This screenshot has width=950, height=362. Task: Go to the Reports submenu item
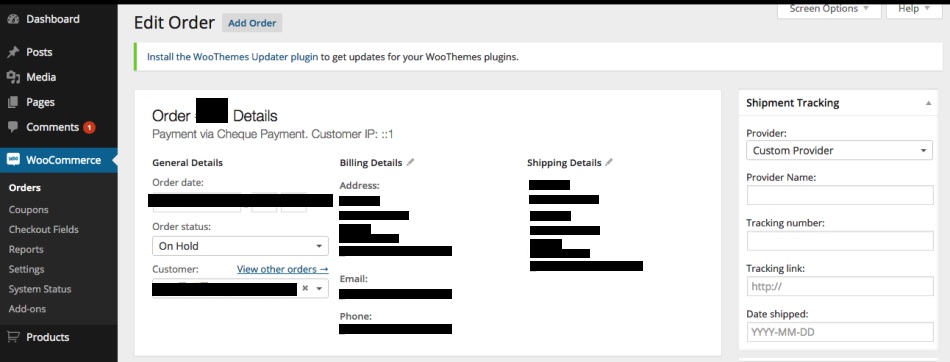tap(26, 249)
